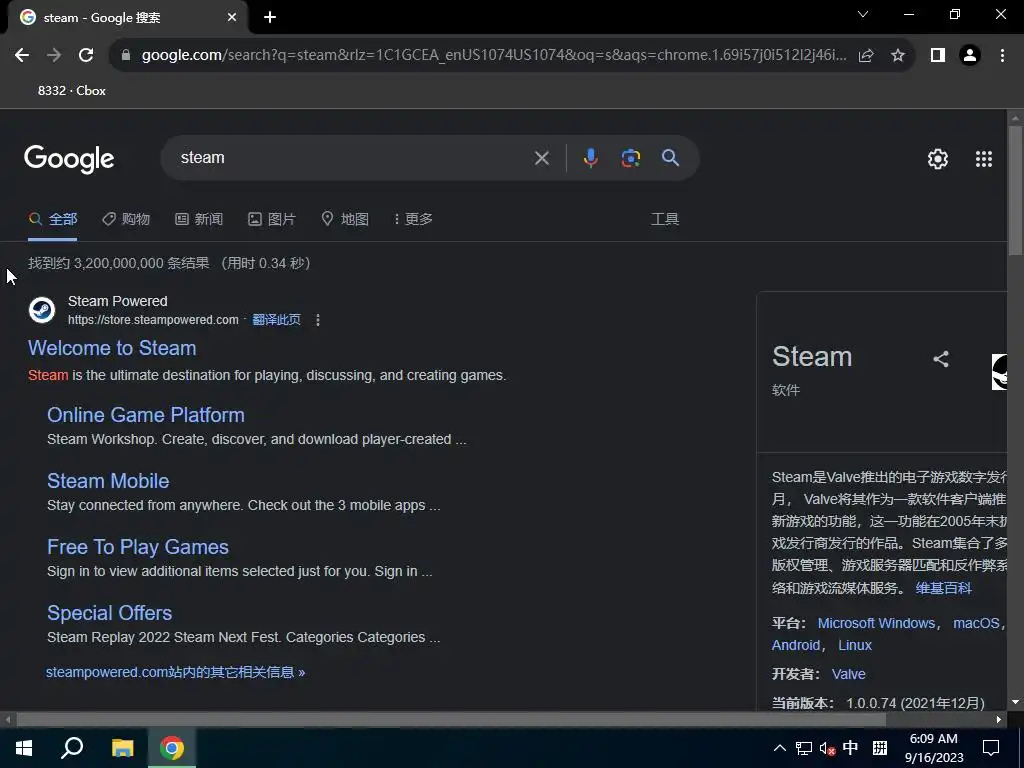Reload the page with refresh icon
The height and width of the screenshot is (768, 1024).
(x=86, y=56)
